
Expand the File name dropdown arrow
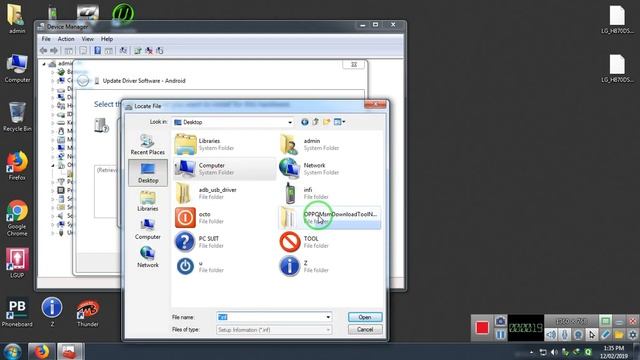328,317
